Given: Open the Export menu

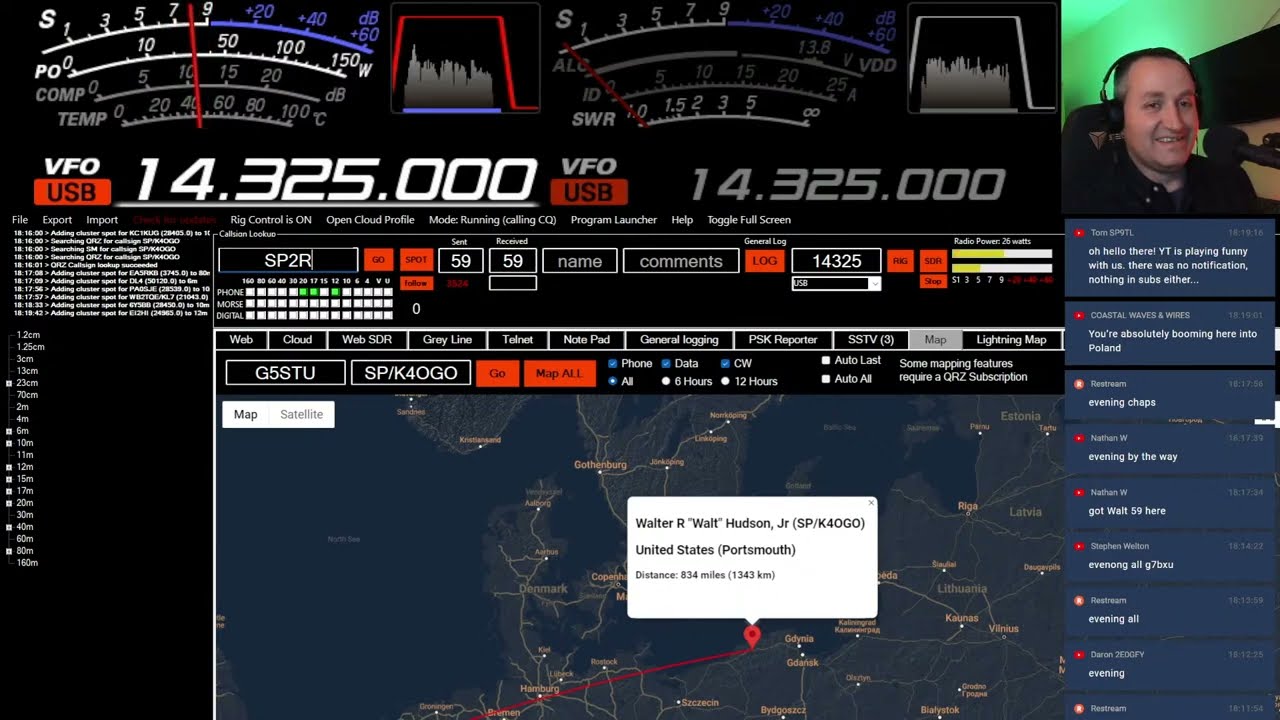Looking at the screenshot, I should 57,220.
